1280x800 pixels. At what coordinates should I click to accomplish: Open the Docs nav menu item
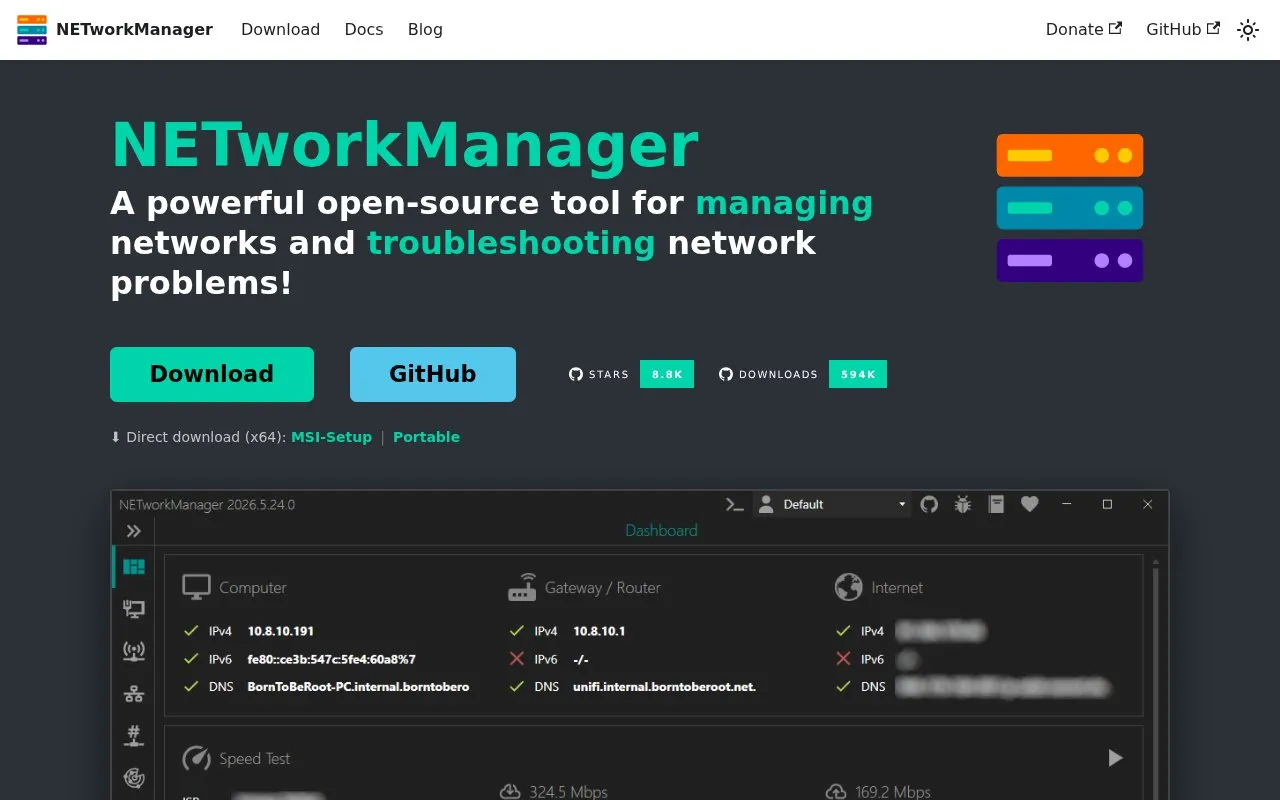pyautogui.click(x=364, y=30)
